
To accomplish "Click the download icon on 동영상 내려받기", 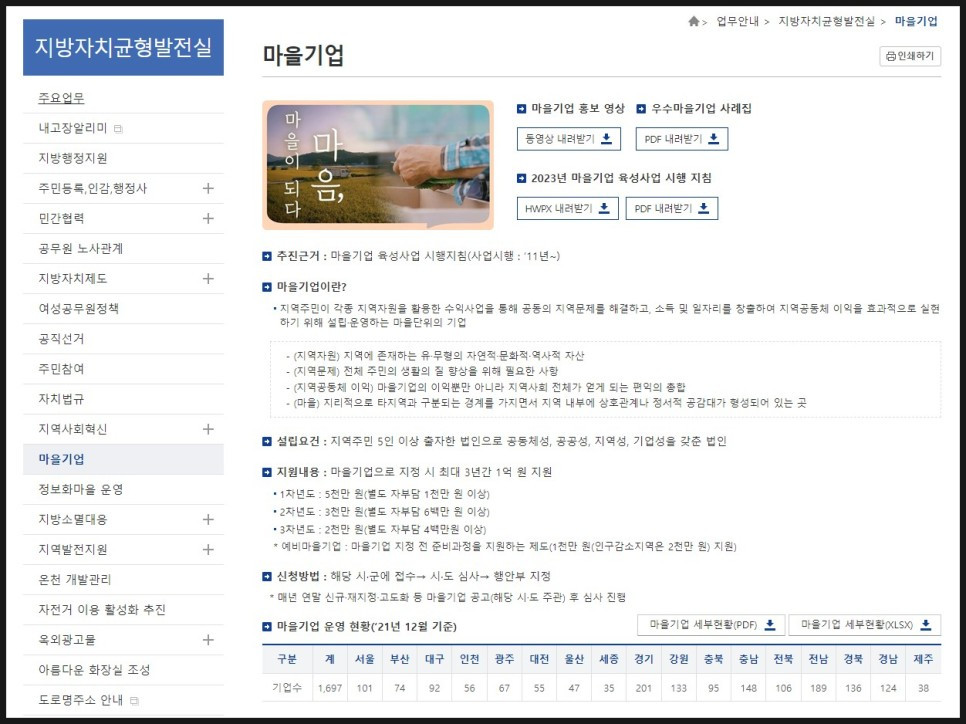I will 607,139.
